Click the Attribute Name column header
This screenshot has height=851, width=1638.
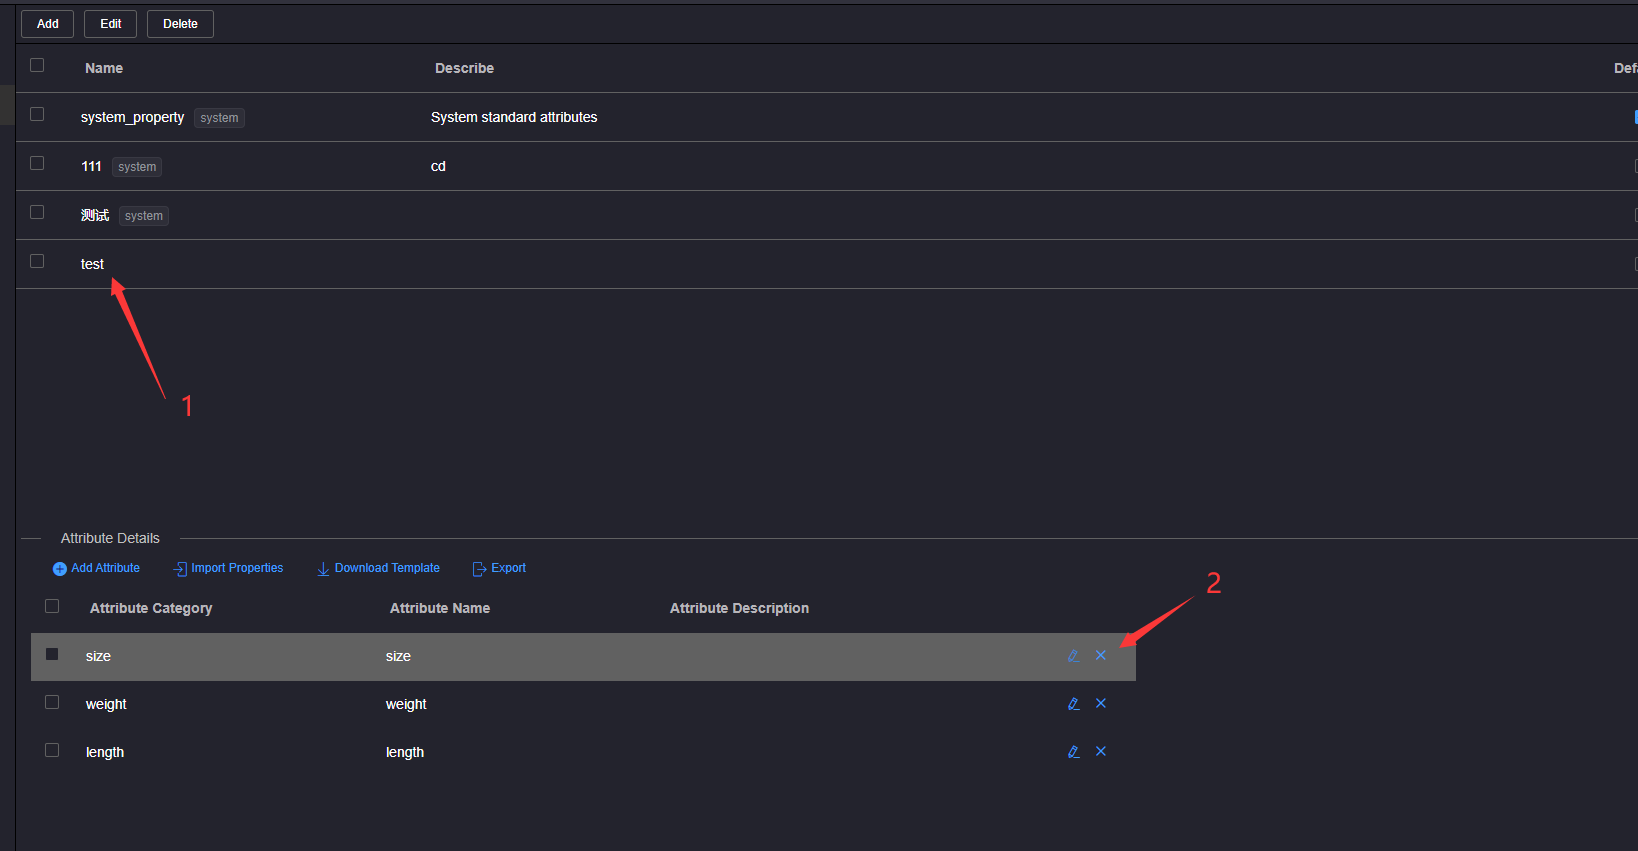point(440,608)
